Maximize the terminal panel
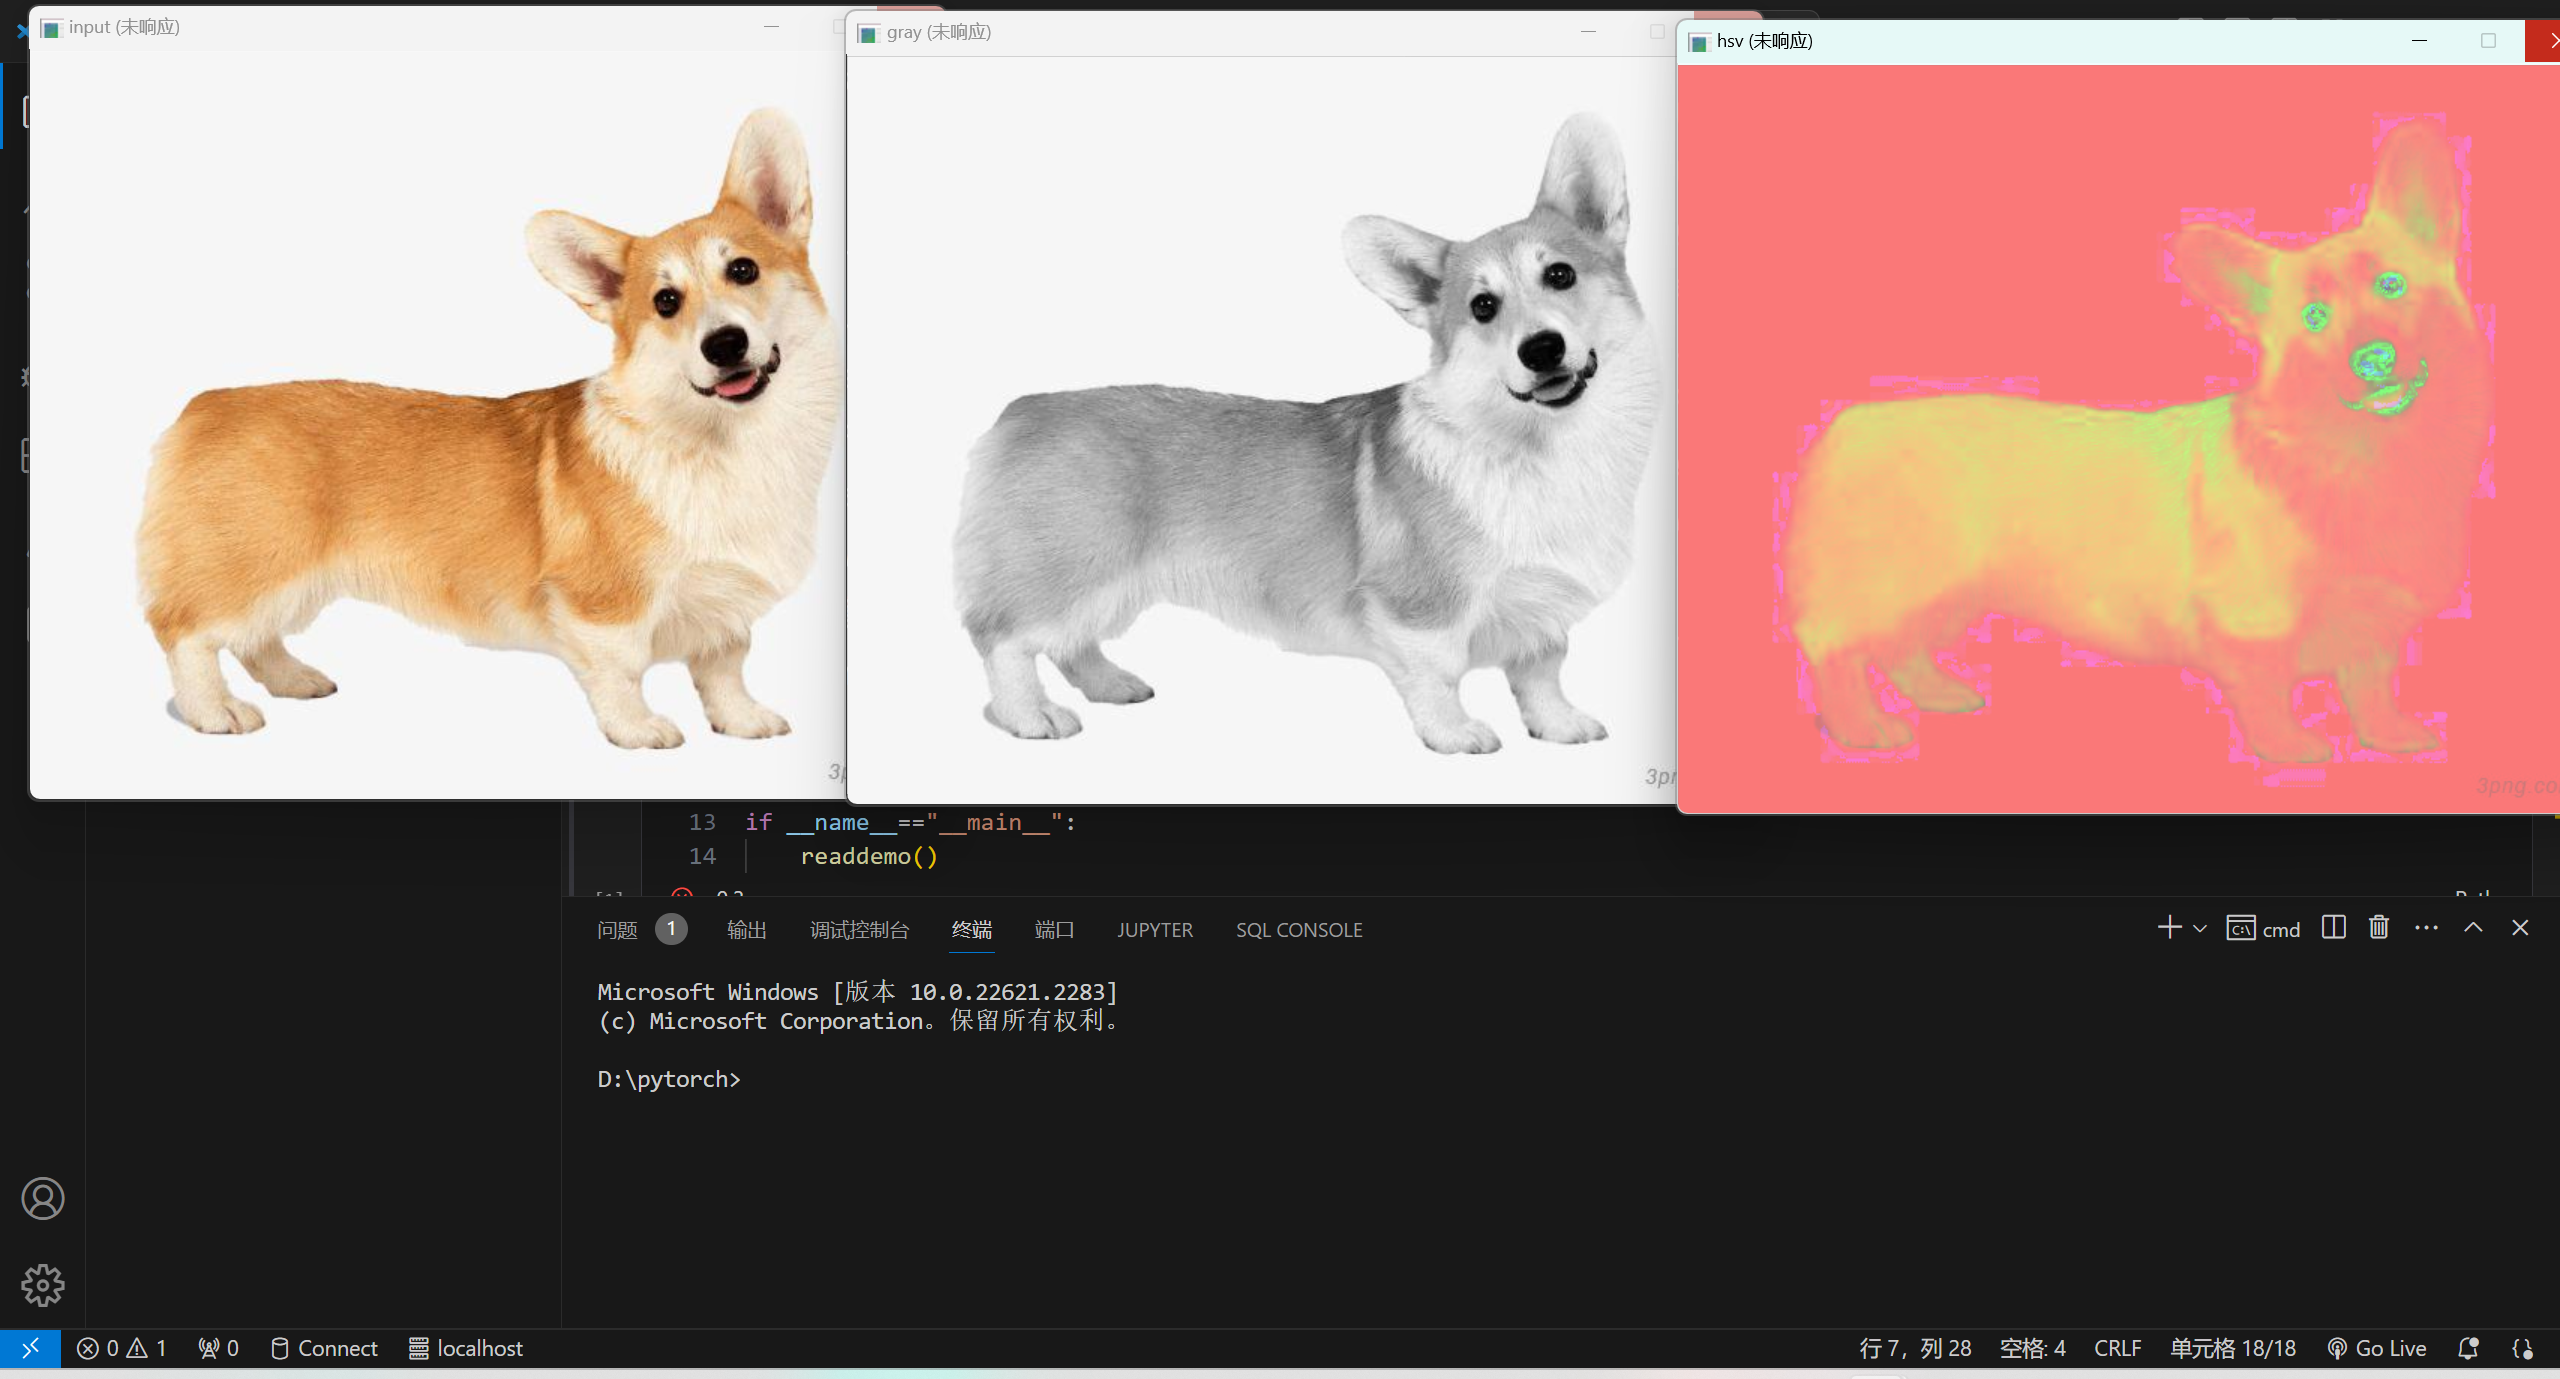Viewport: 2560px width, 1379px height. (2473, 928)
